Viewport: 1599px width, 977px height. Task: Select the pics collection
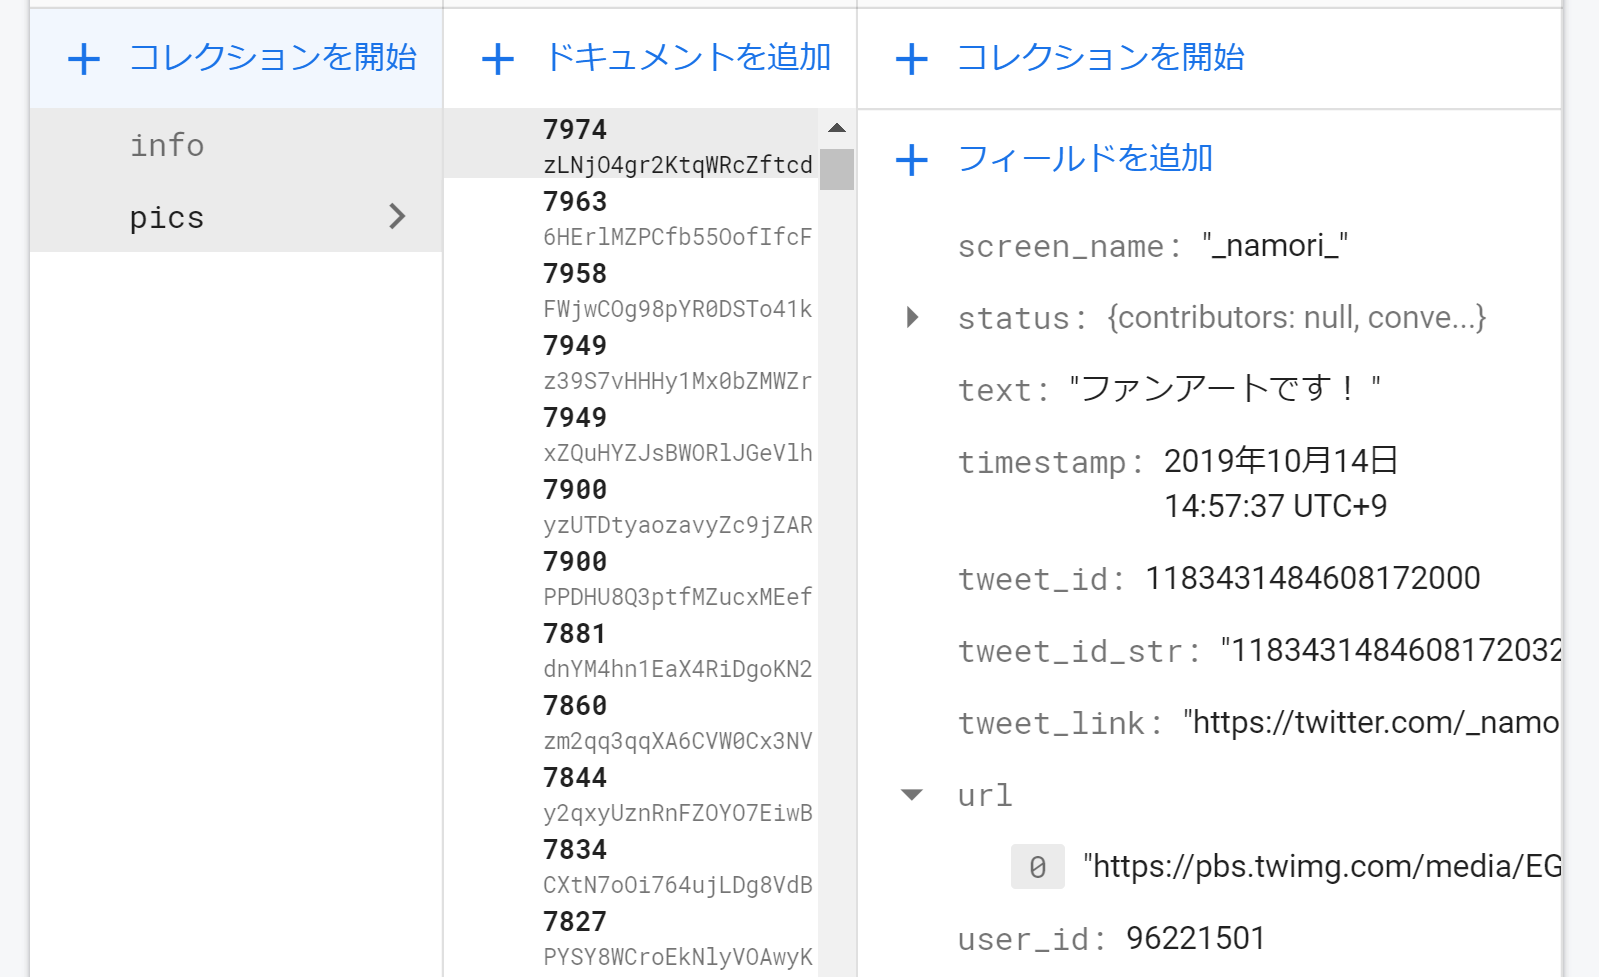pyautogui.click(x=236, y=217)
